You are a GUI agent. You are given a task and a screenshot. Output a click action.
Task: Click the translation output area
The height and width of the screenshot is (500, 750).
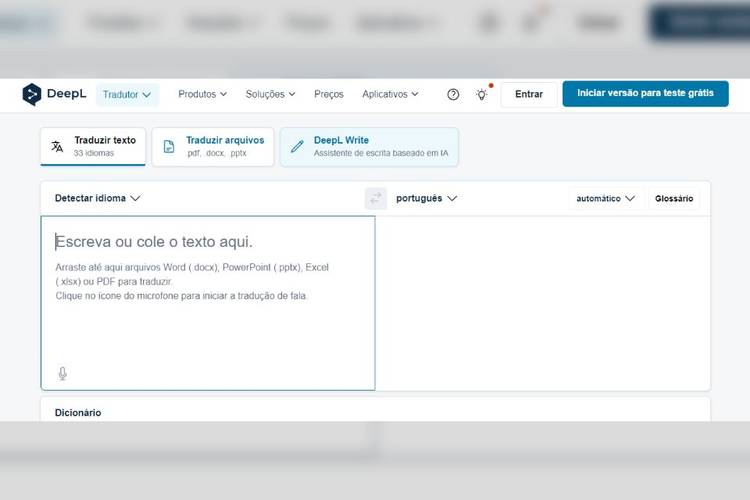[542, 303]
